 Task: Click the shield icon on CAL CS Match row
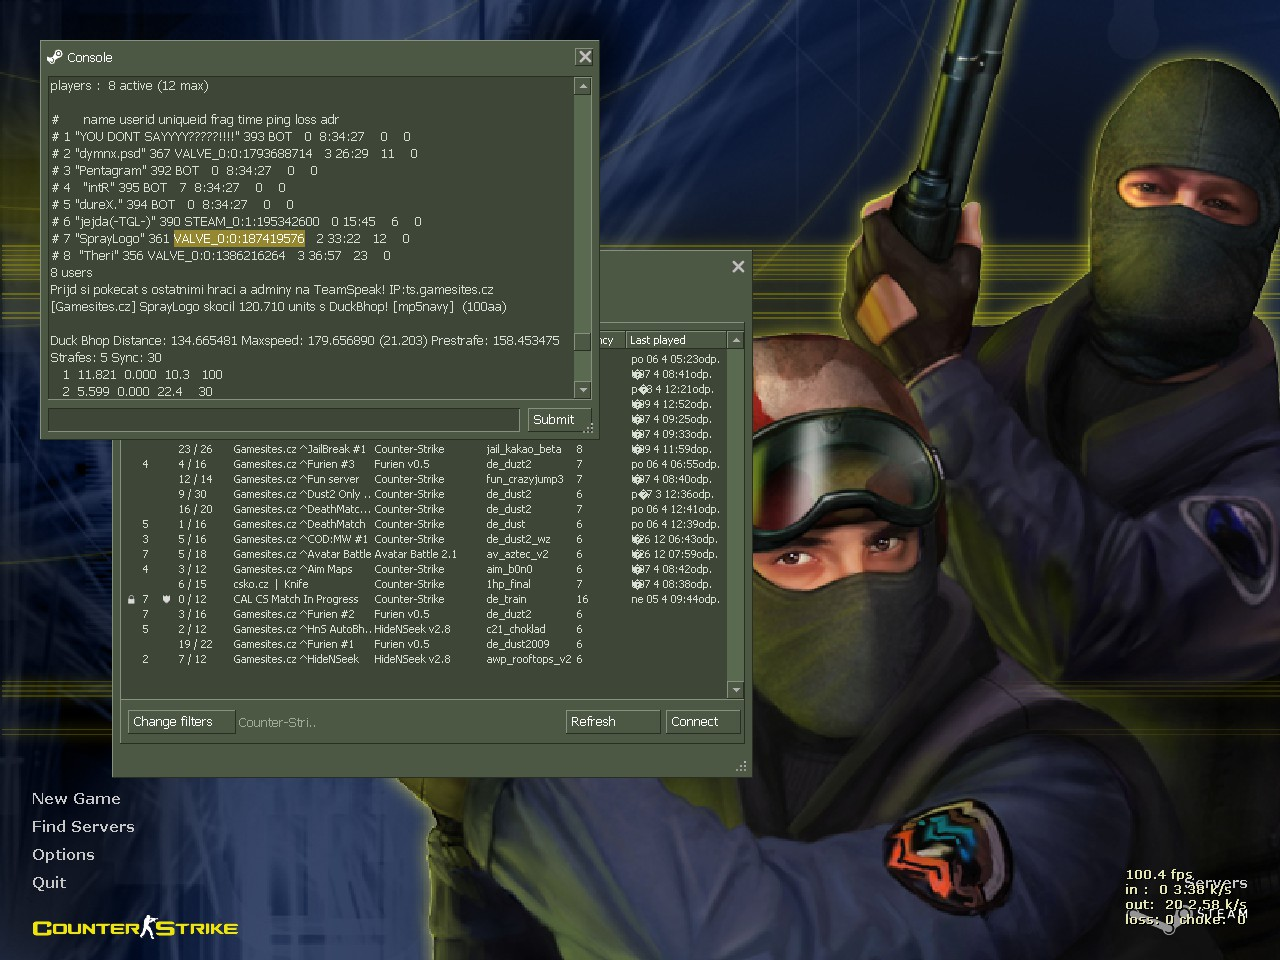166,600
